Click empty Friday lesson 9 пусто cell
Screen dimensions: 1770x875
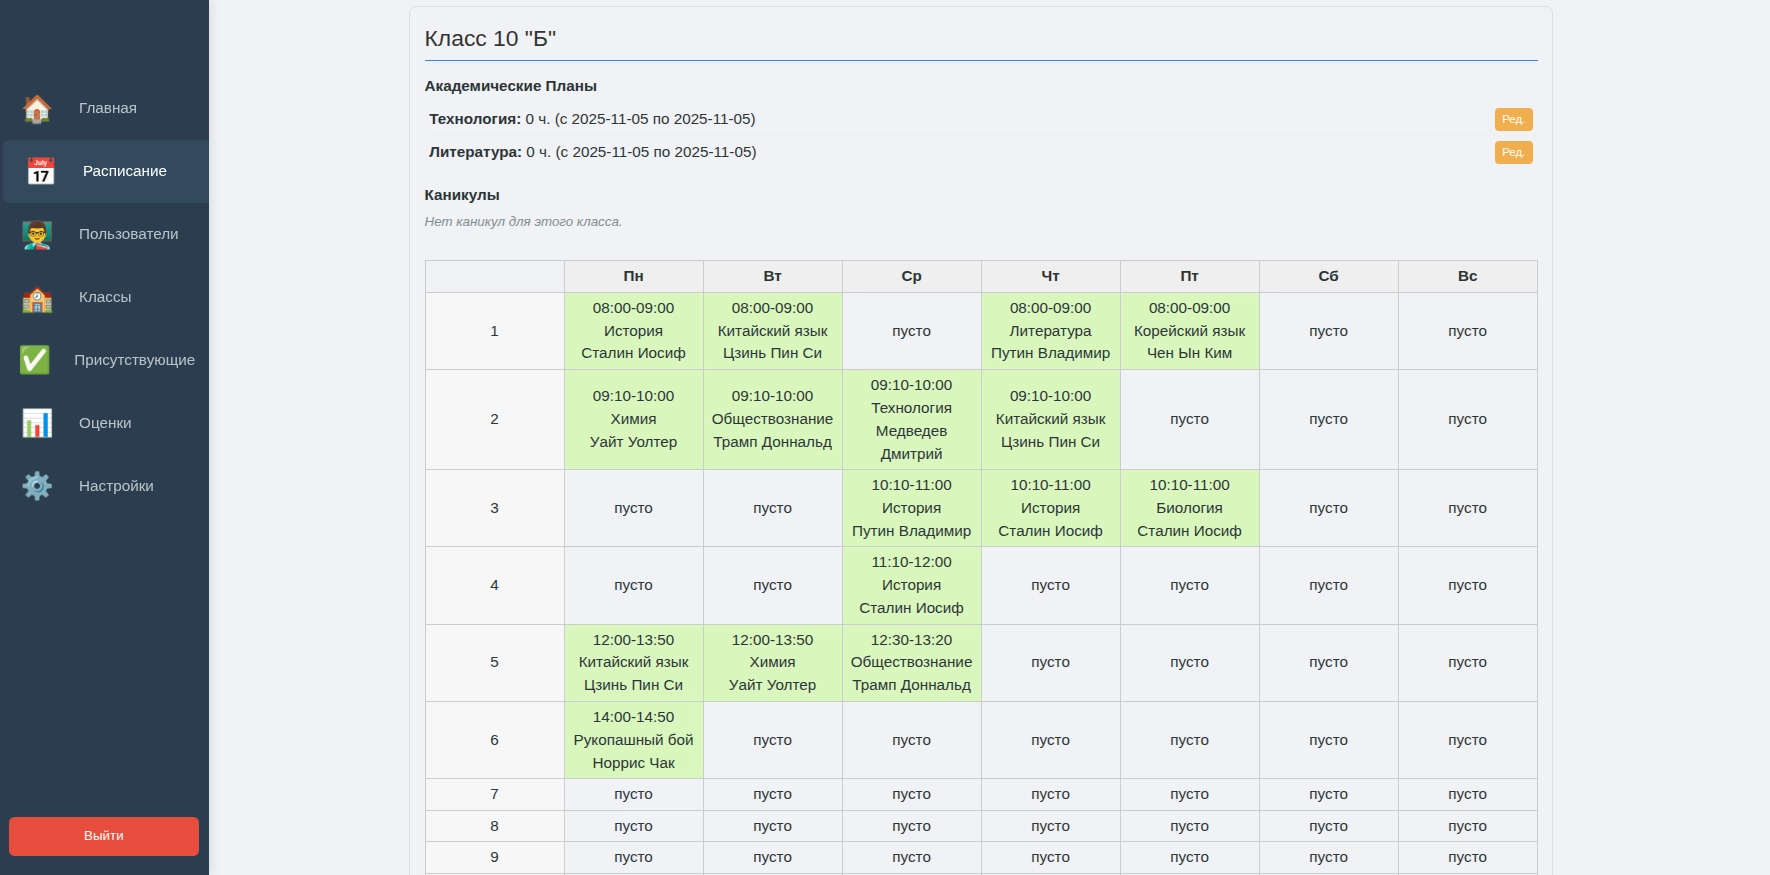pos(1190,857)
